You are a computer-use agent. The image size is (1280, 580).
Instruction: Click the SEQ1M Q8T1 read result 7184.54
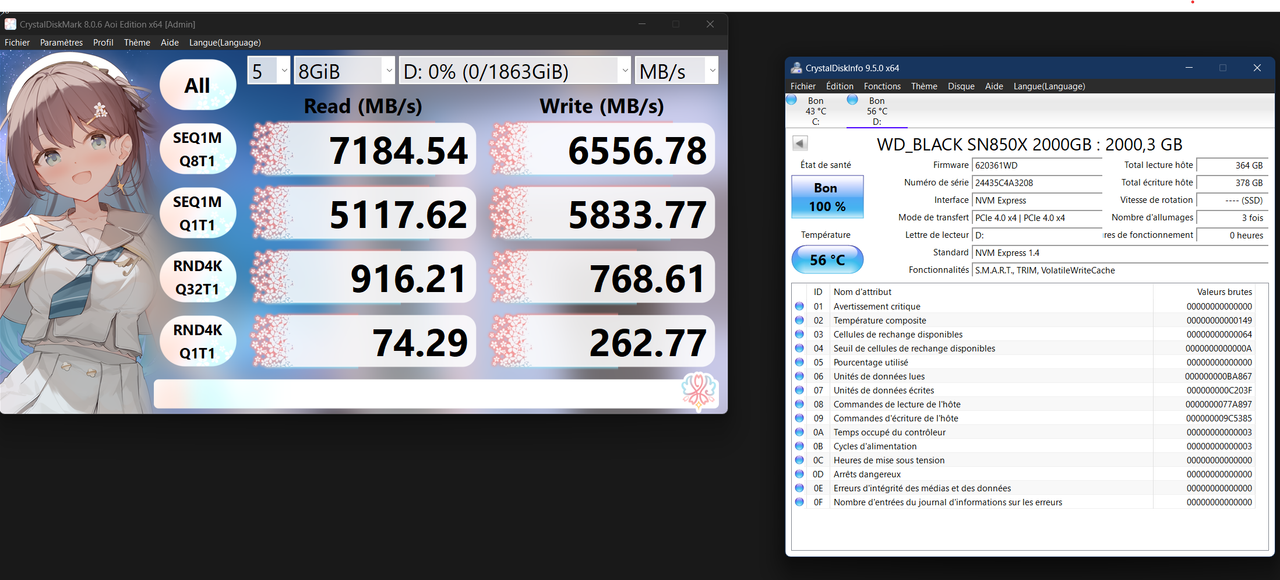[x=364, y=149]
